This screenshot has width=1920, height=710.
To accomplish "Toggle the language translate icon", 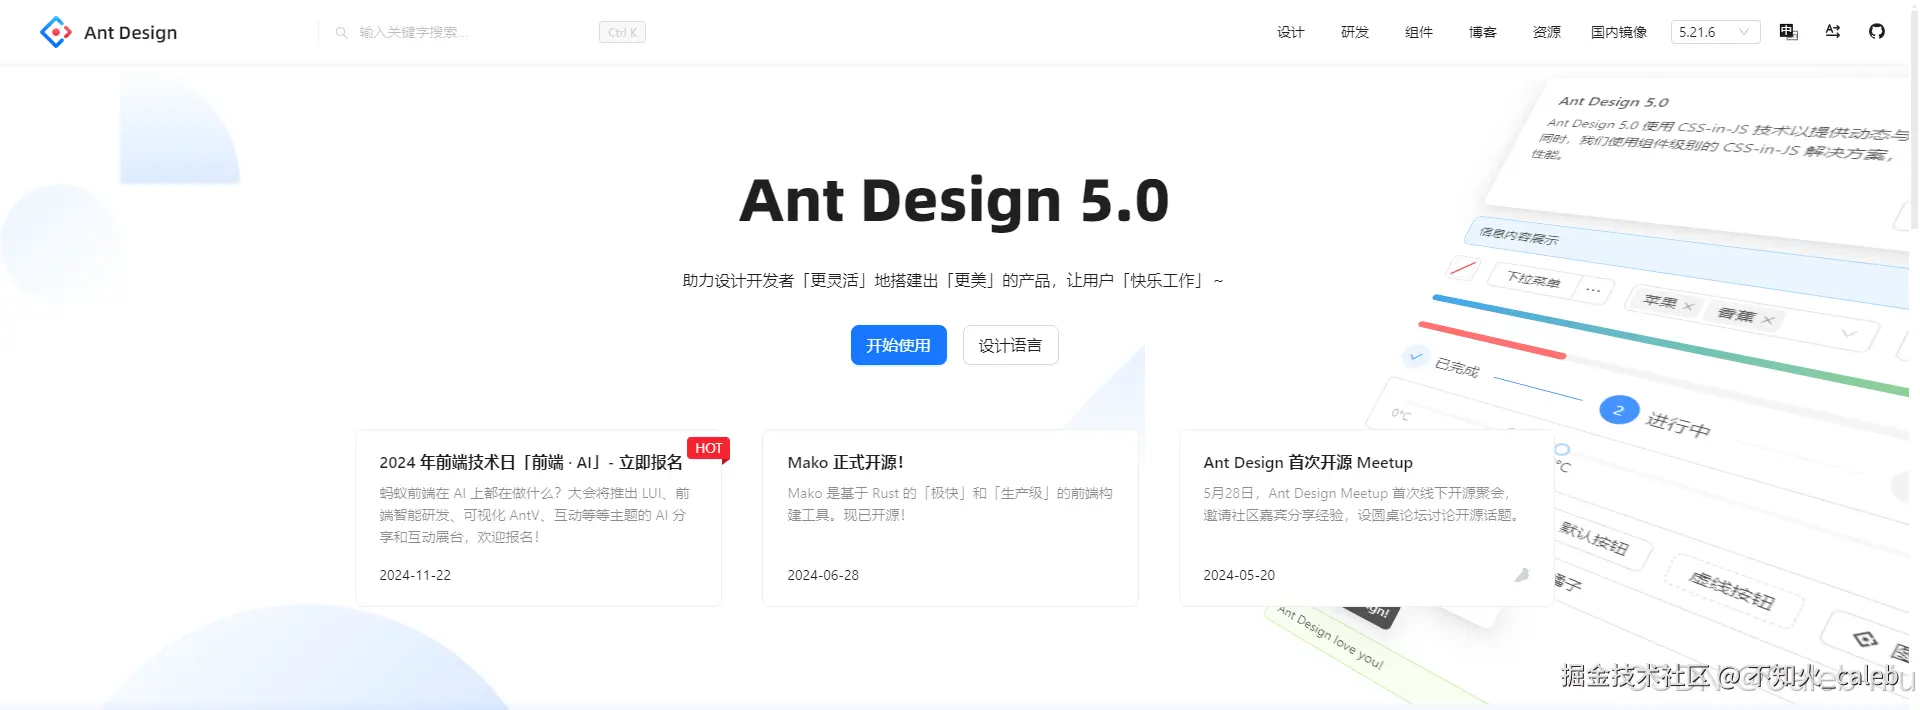I will (x=1789, y=32).
